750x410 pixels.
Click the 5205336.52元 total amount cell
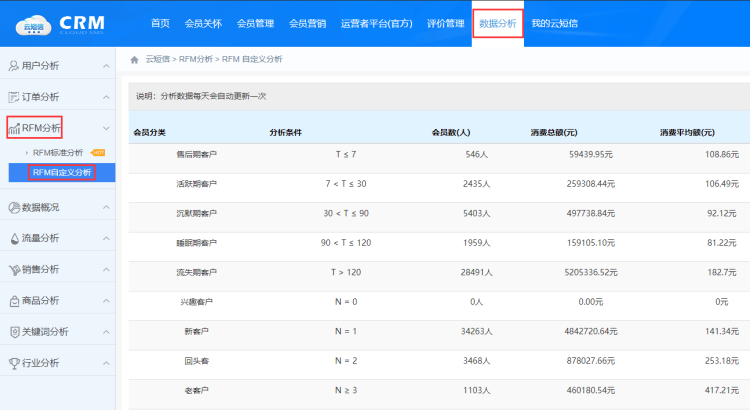click(591, 272)
